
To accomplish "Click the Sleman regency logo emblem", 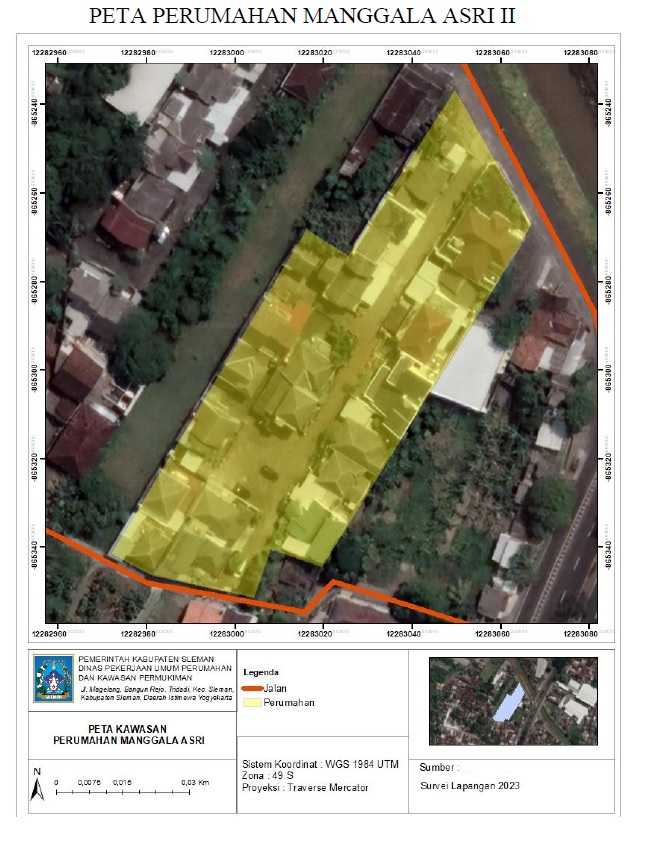I will tap(53, 678).
